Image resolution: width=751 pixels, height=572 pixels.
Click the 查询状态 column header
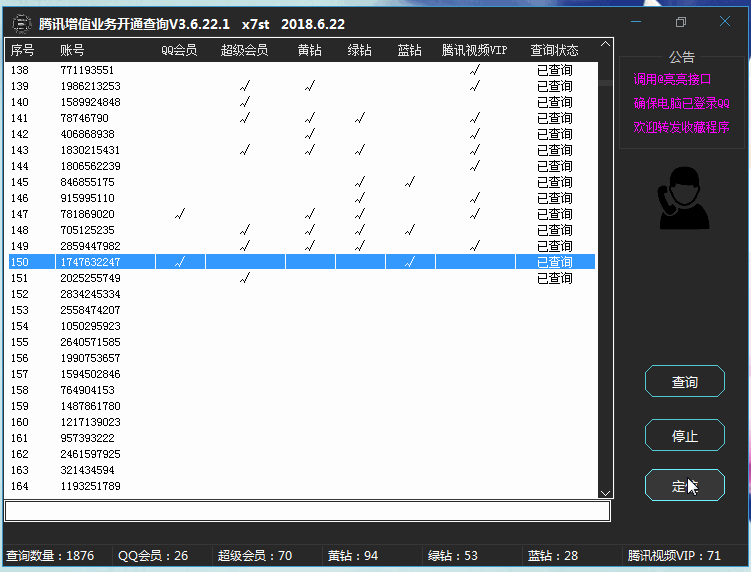pyautogui.click(x=554, y=50)
